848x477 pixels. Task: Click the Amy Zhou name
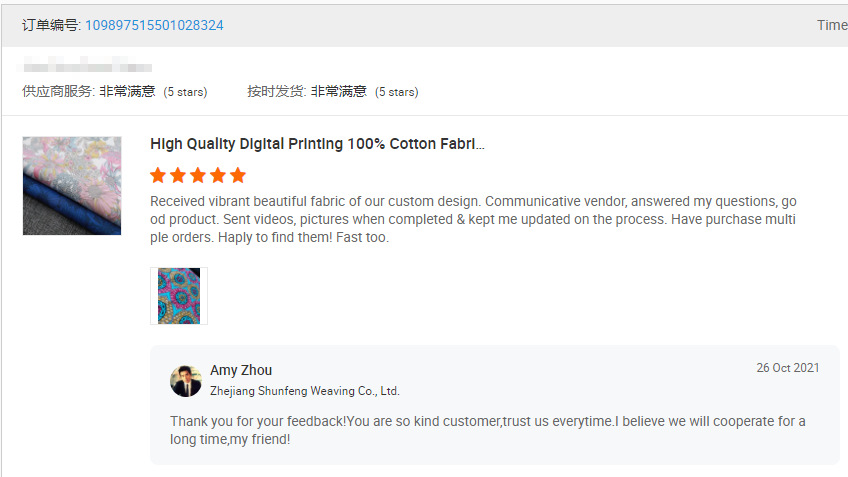click(241, 370)
